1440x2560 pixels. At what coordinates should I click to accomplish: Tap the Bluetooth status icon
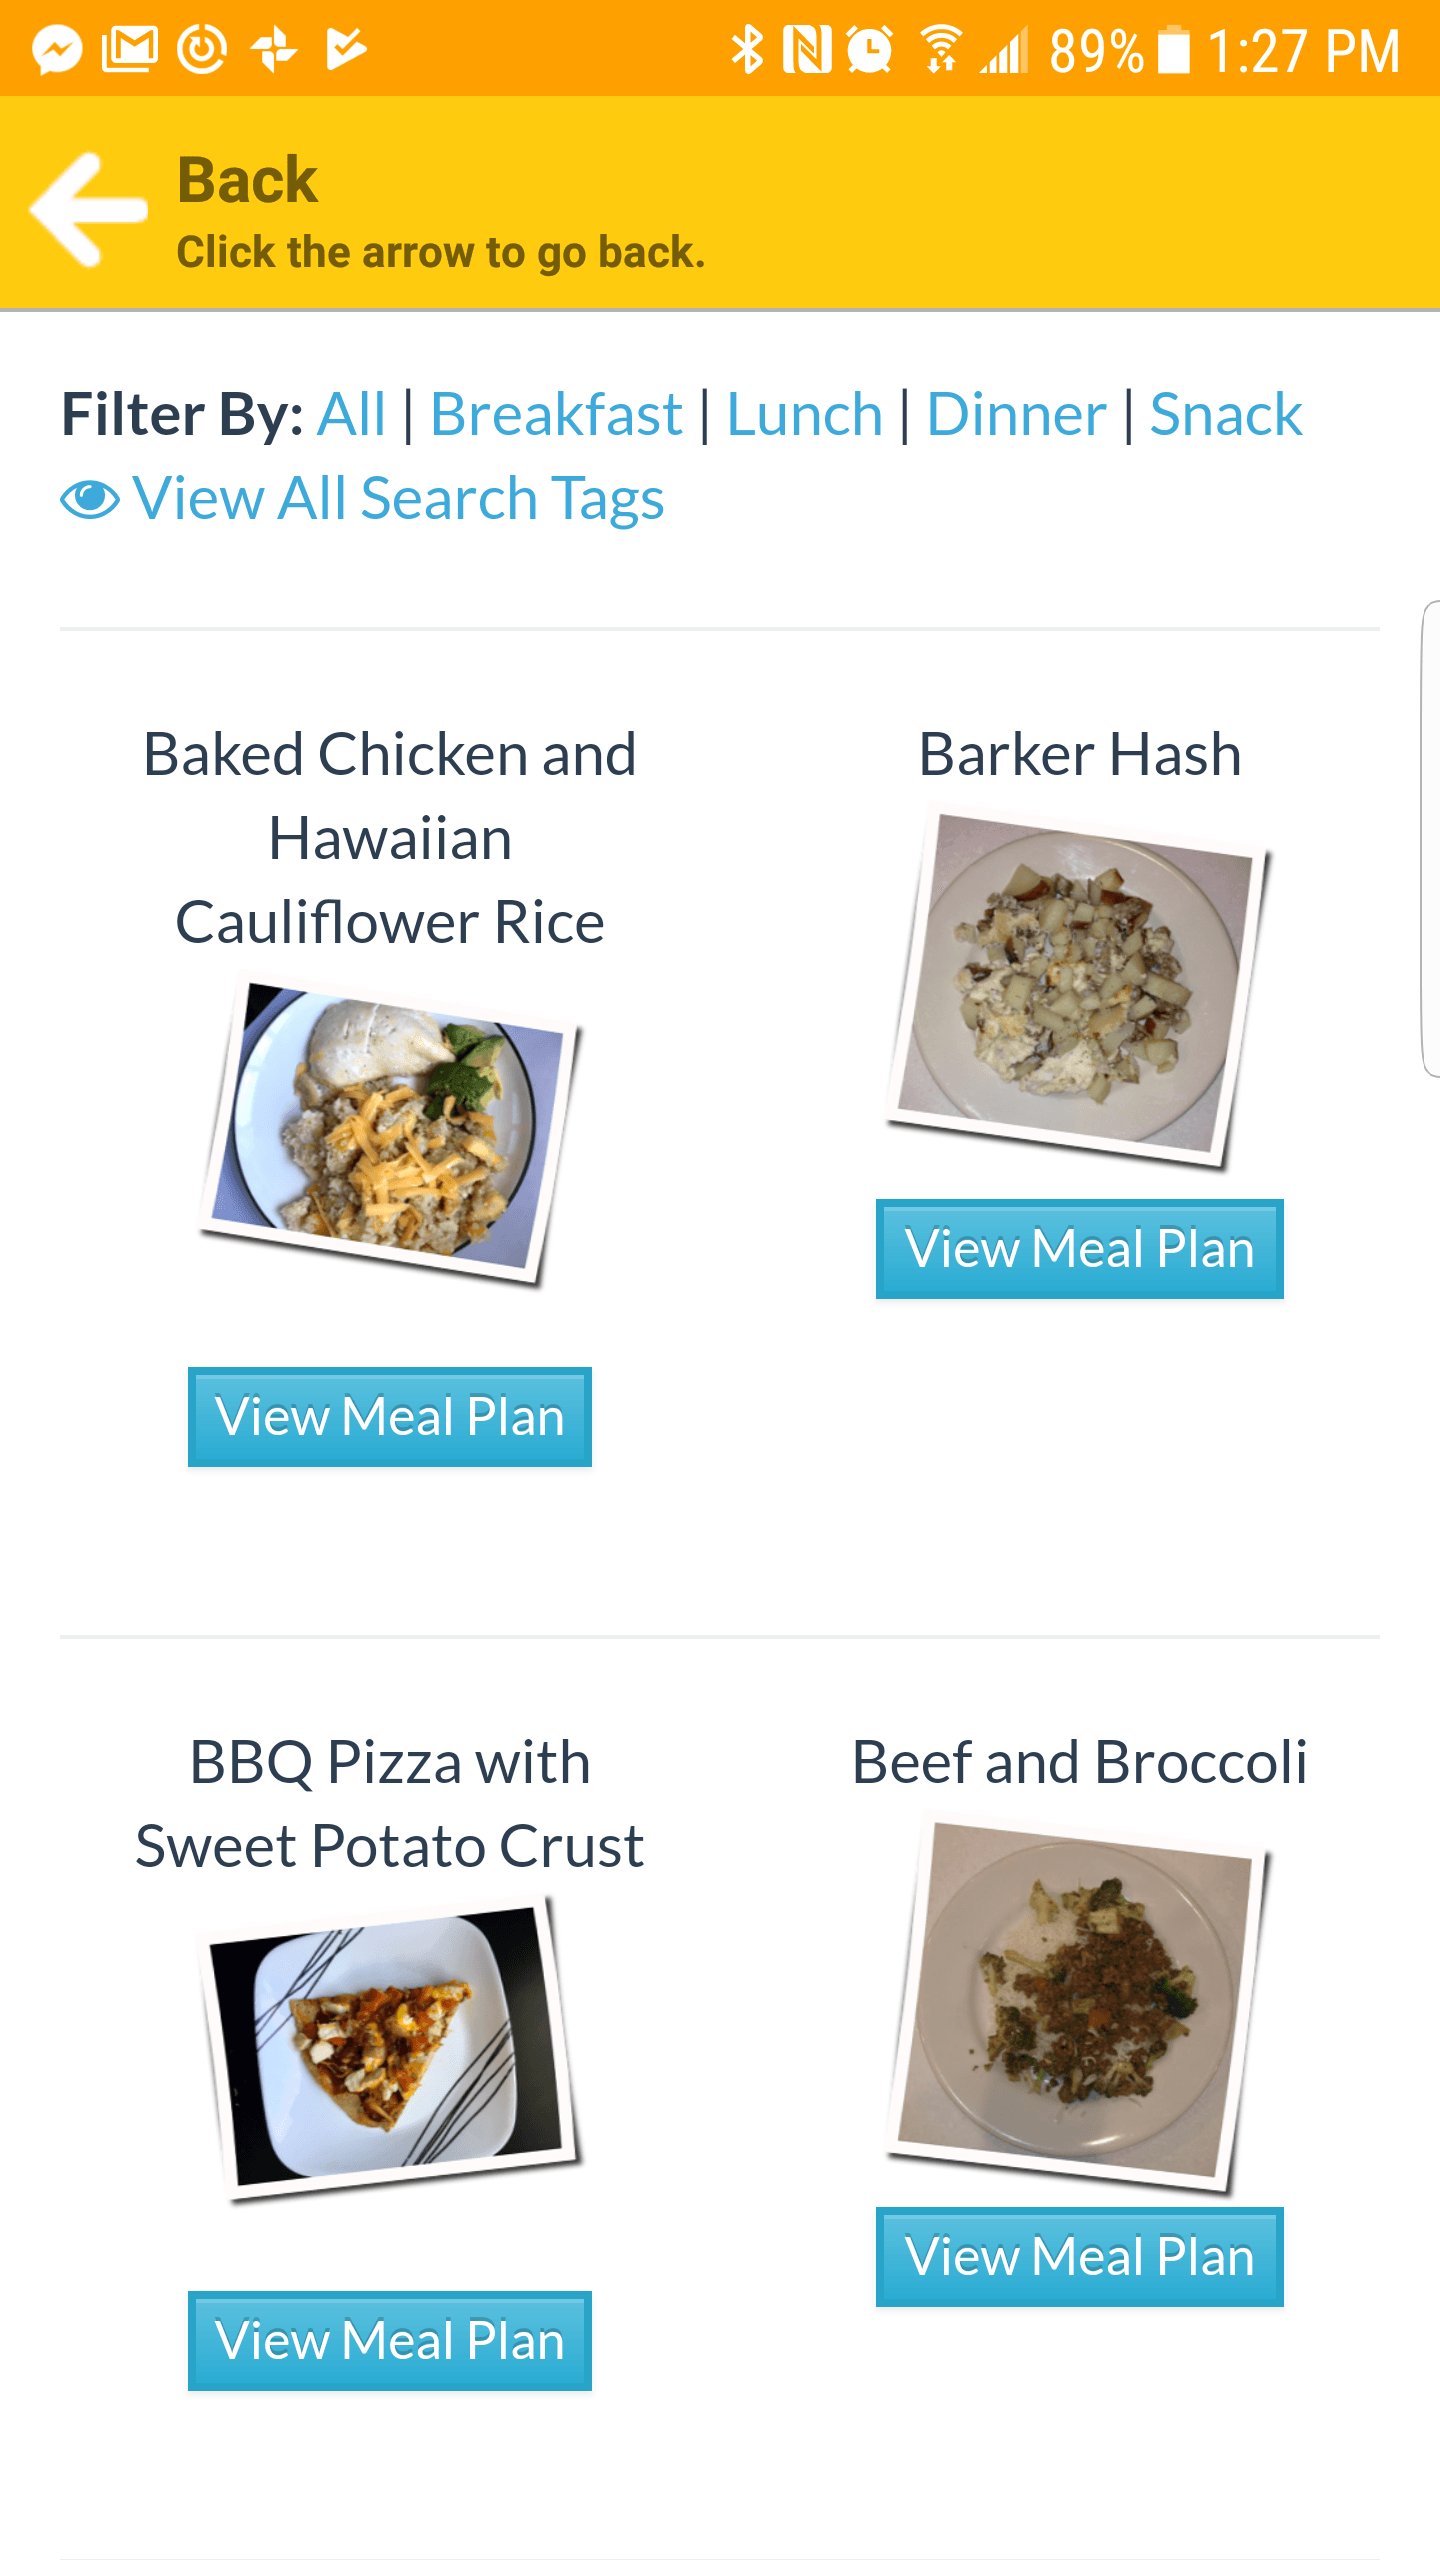click(x=746, y=49)
